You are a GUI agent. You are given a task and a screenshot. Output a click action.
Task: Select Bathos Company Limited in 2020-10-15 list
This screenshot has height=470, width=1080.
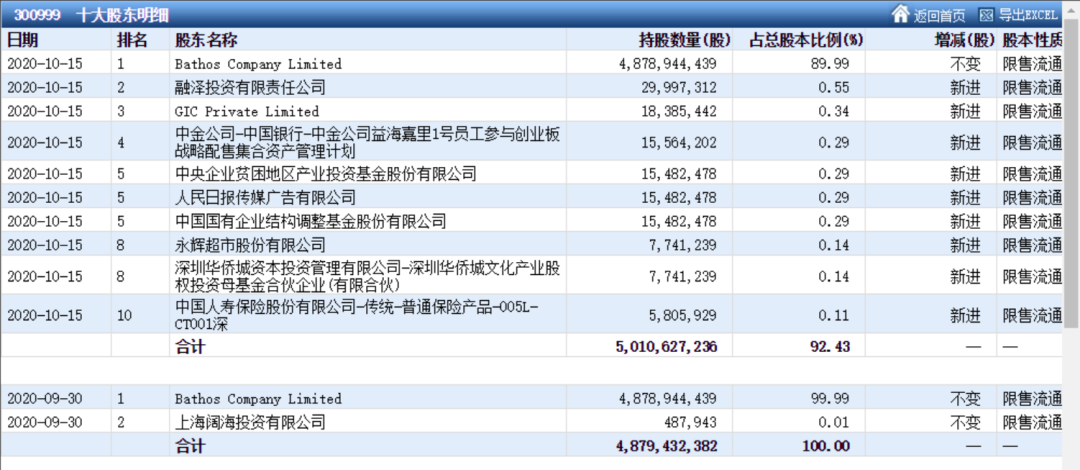(x=258, y=64)
